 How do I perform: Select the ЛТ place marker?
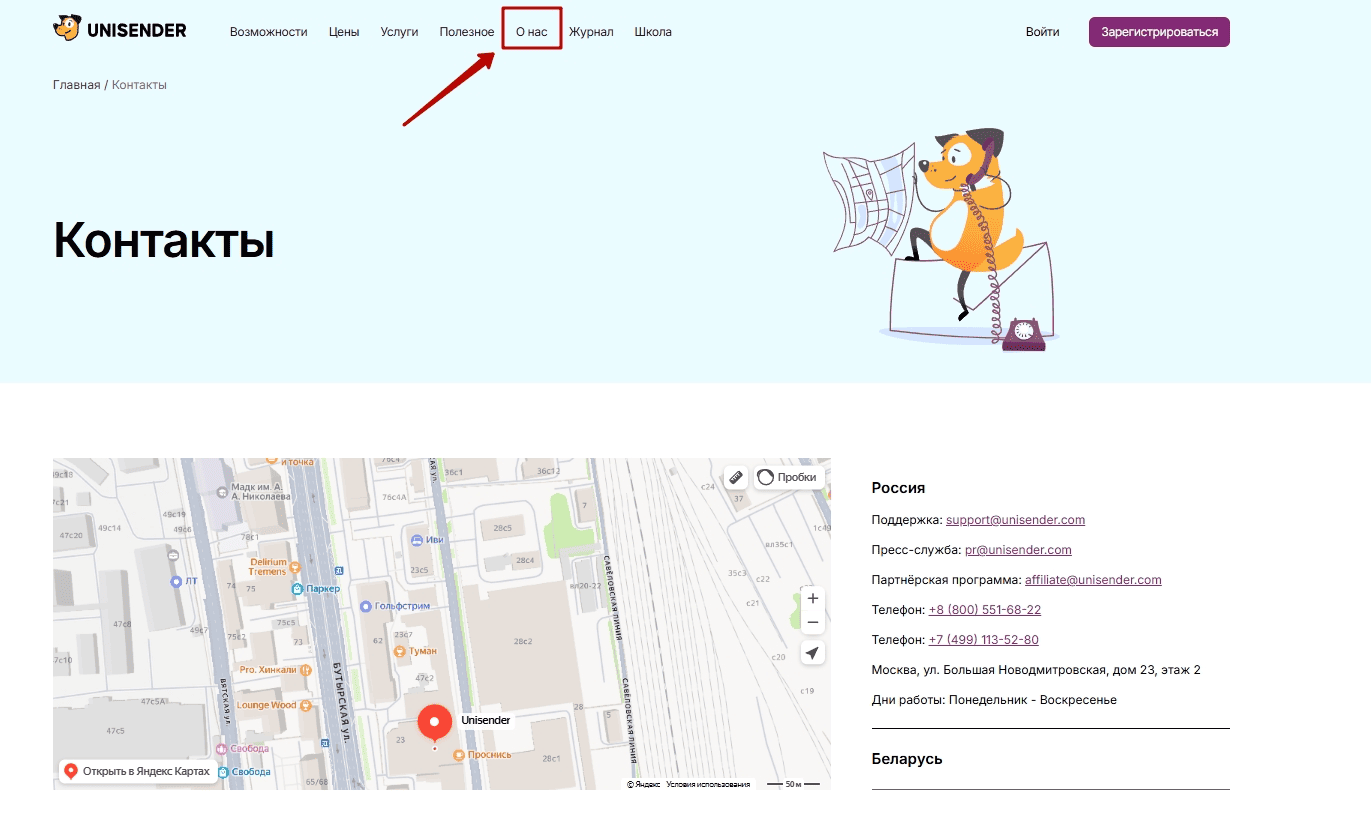pos(176,581)
